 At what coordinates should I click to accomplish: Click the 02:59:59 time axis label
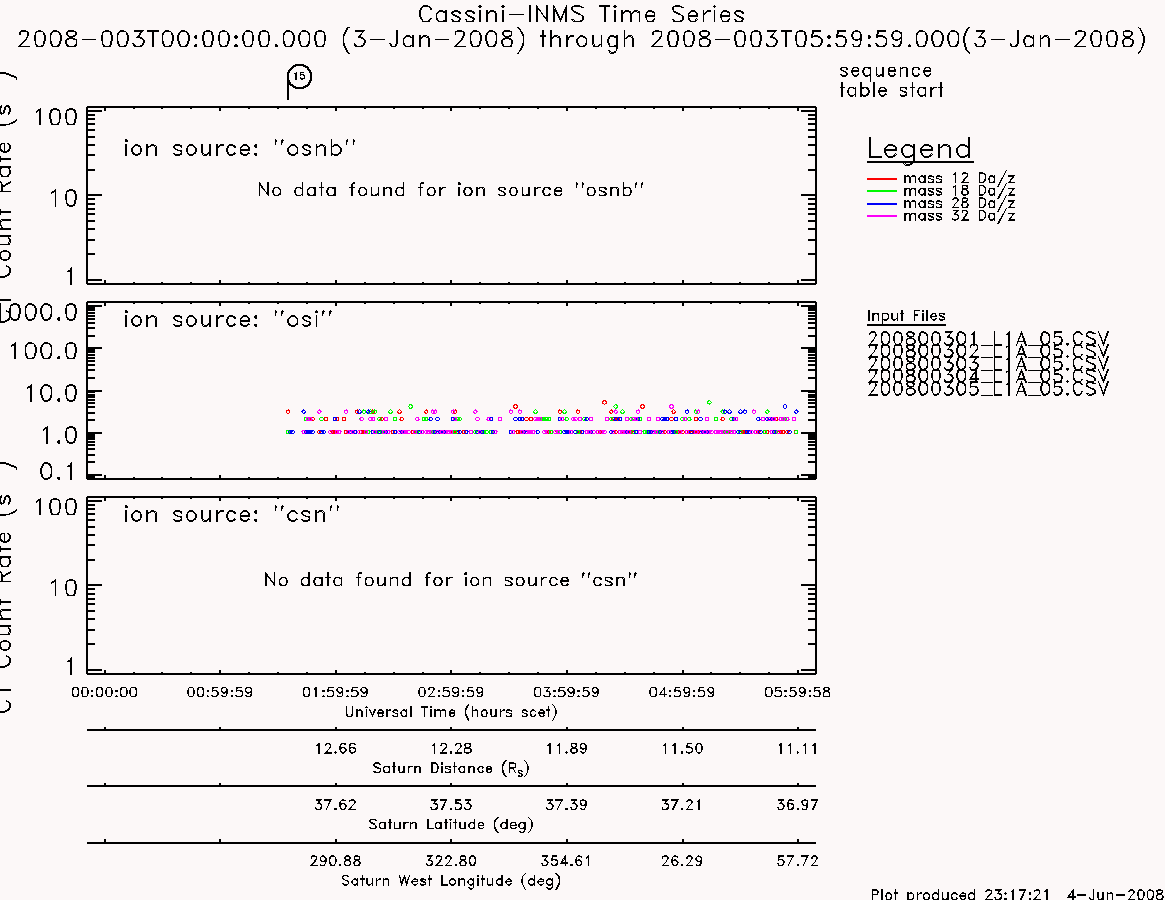click(451, 692)
